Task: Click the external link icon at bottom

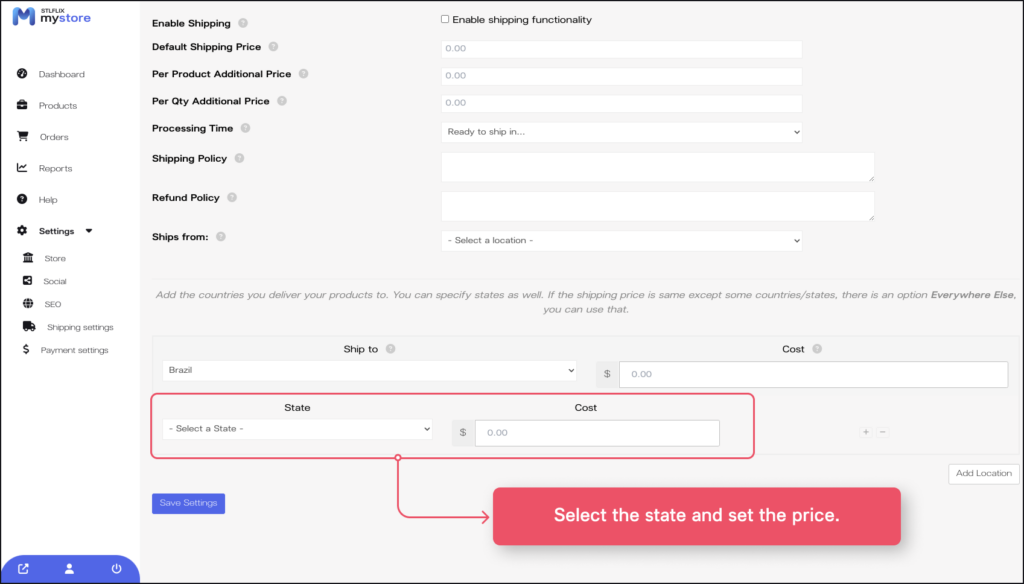Action: click(x=24, y=569)
